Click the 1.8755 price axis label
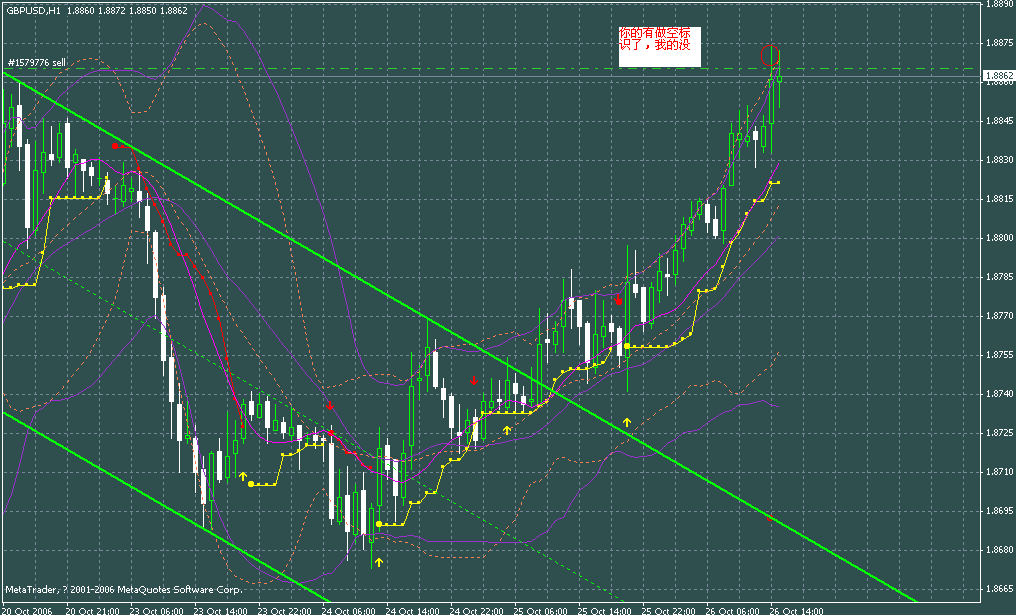The height and width of the screenshot is (615, 1016). [x=999, y=354]
